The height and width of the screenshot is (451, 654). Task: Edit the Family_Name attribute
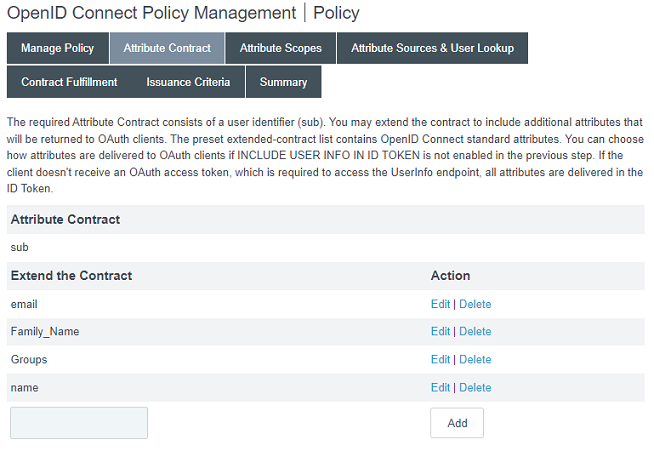(x=440, y=331)
